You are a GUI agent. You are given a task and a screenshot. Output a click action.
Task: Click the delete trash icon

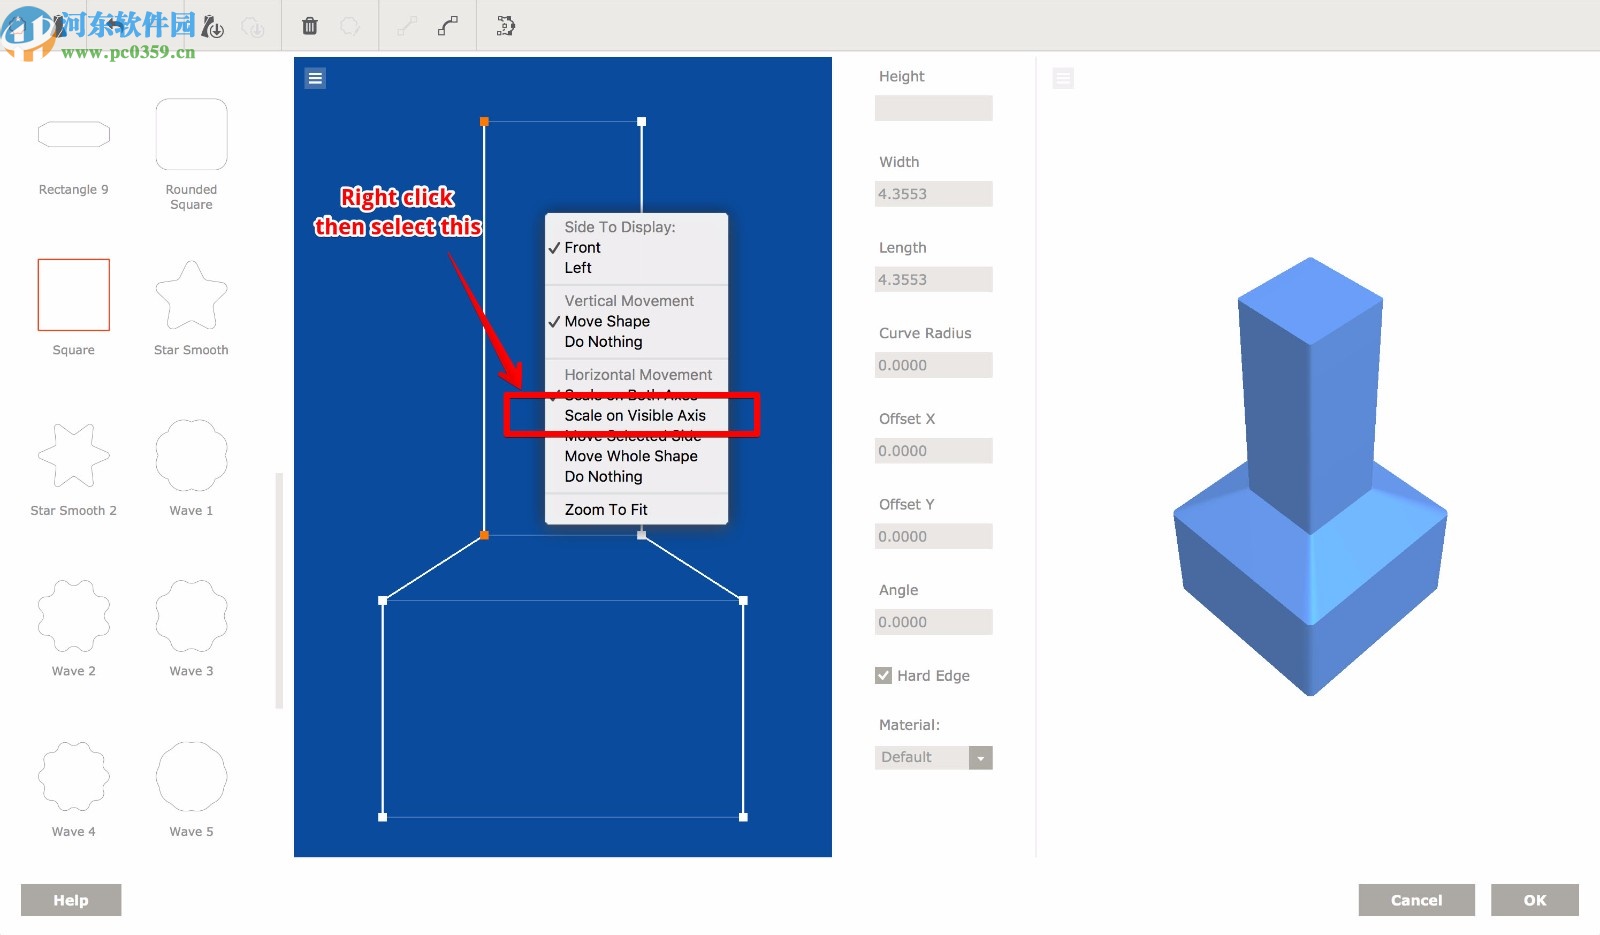[310, 26]
